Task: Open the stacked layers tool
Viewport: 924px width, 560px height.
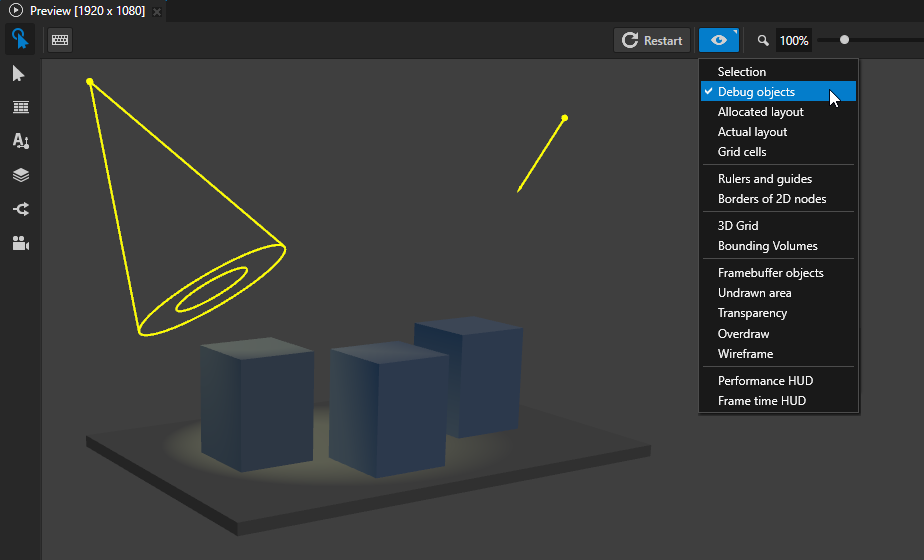Action: pos(20,175)
